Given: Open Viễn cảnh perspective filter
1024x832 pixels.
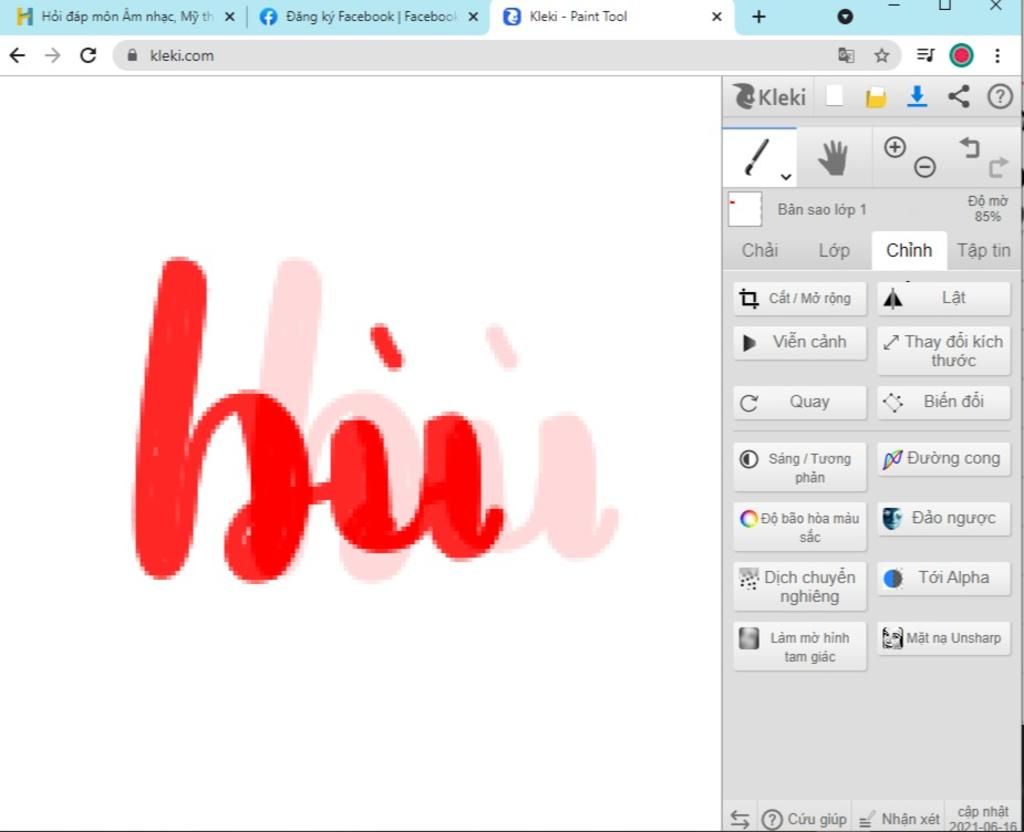Looking at the screenshot, I should coord(799,342).
